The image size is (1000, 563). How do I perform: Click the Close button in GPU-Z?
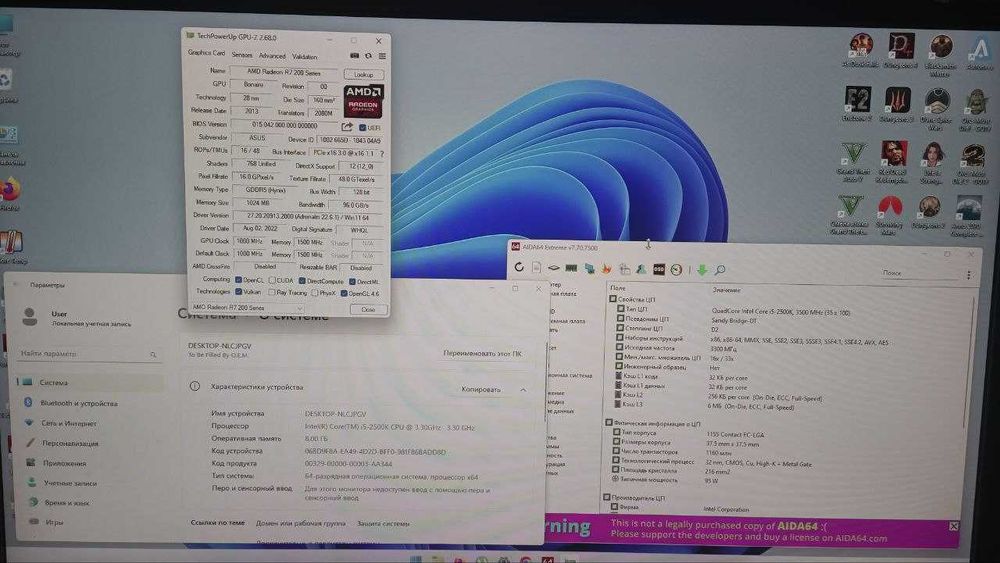[369, 309]
